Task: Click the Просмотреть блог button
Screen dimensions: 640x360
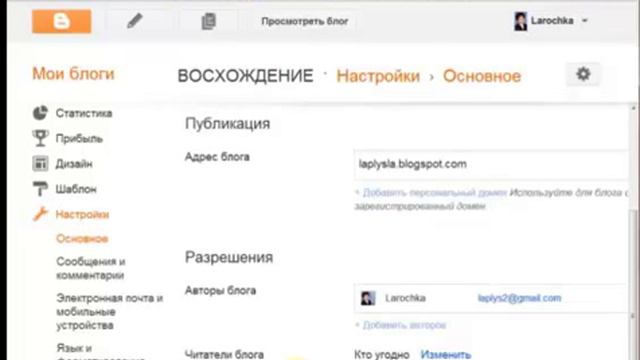Action: 304,21
